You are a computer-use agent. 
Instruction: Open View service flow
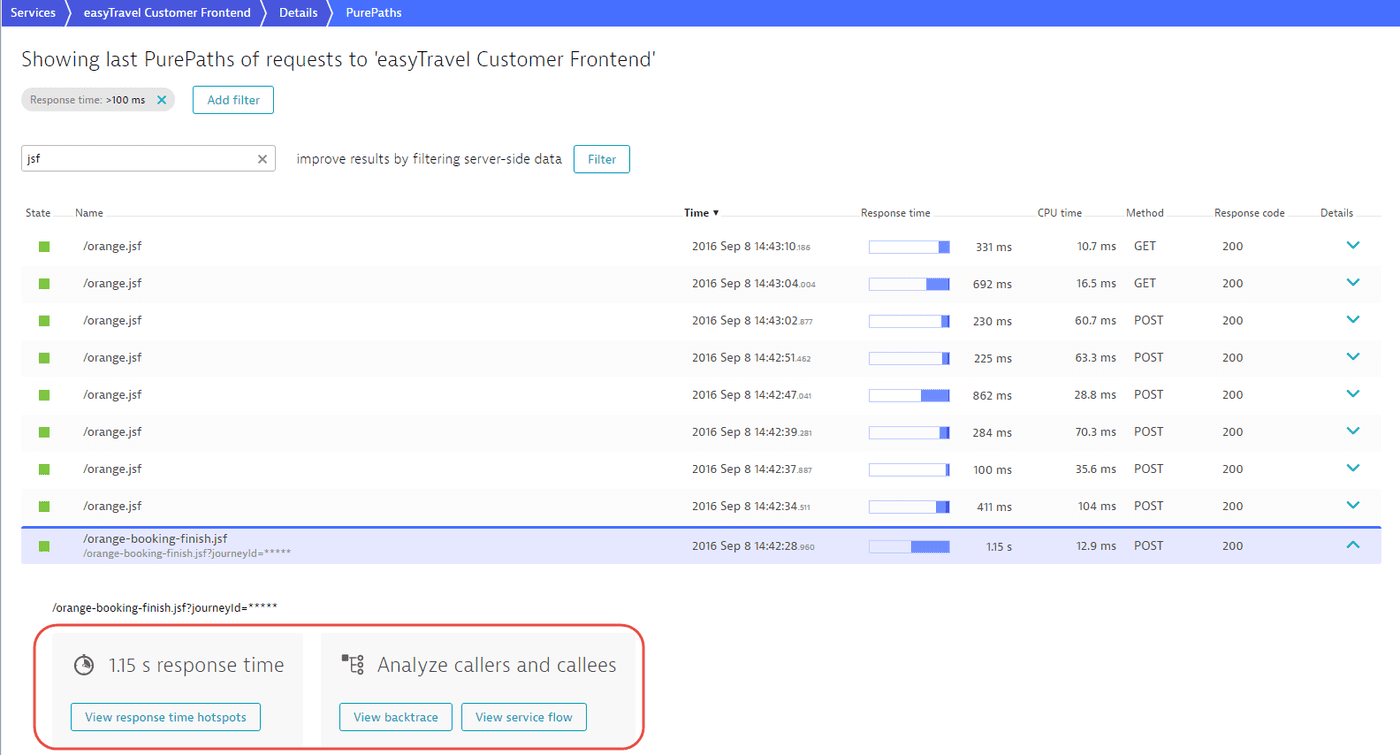(524, 717)
